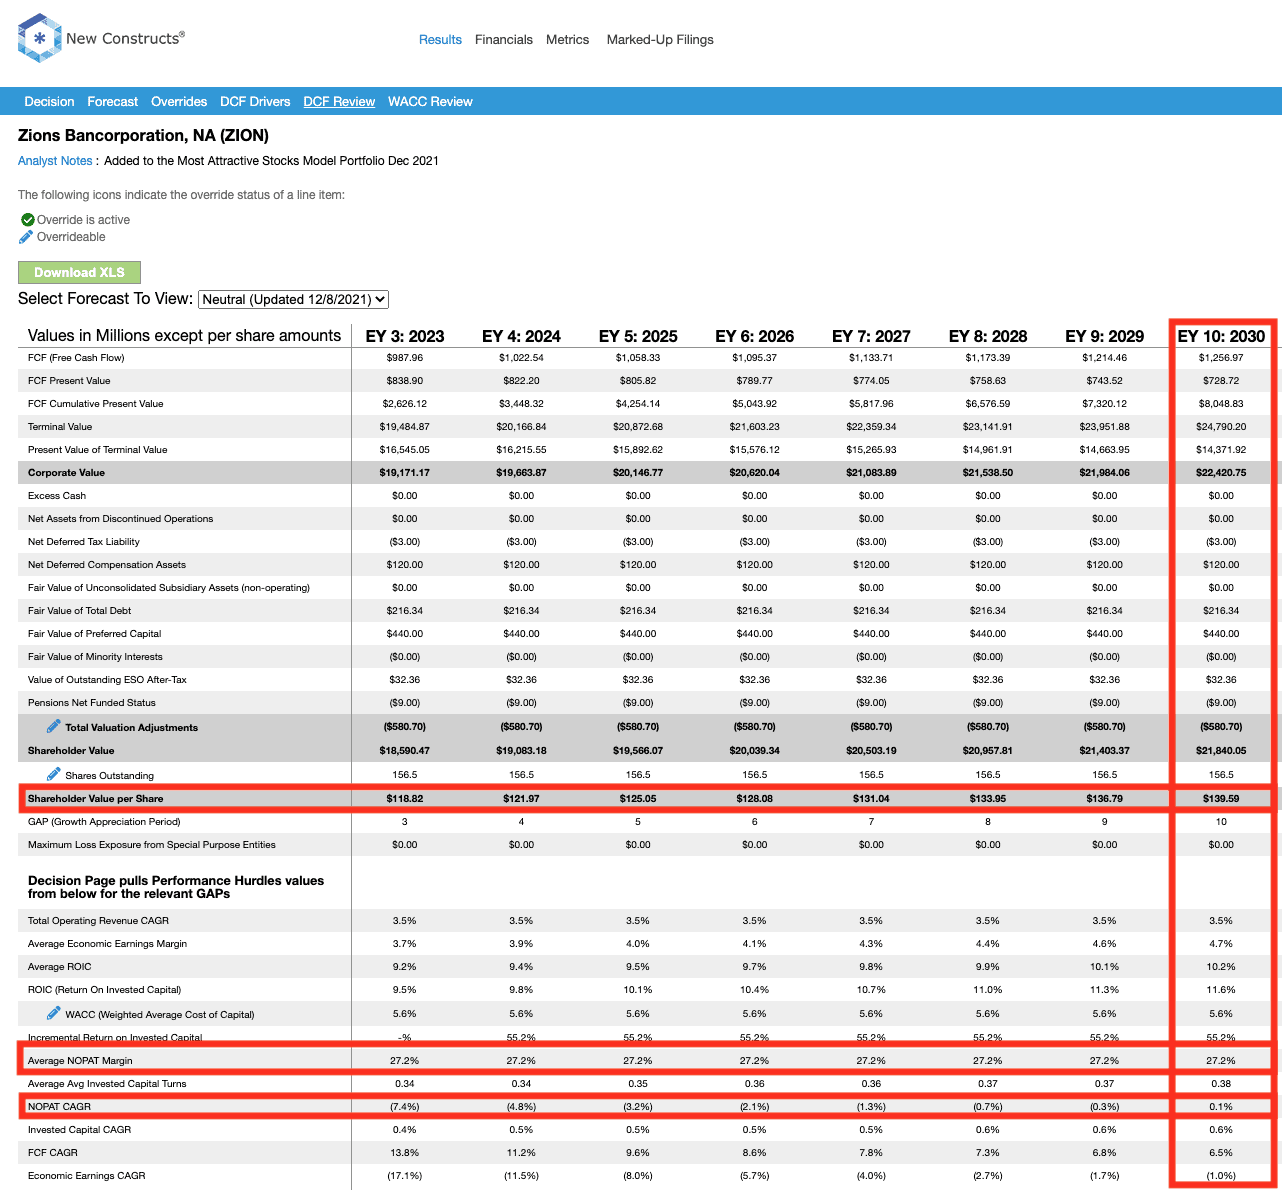The image size is (1282, 1190).
Task: Click the Excess Cash row label
Action: 57,496
